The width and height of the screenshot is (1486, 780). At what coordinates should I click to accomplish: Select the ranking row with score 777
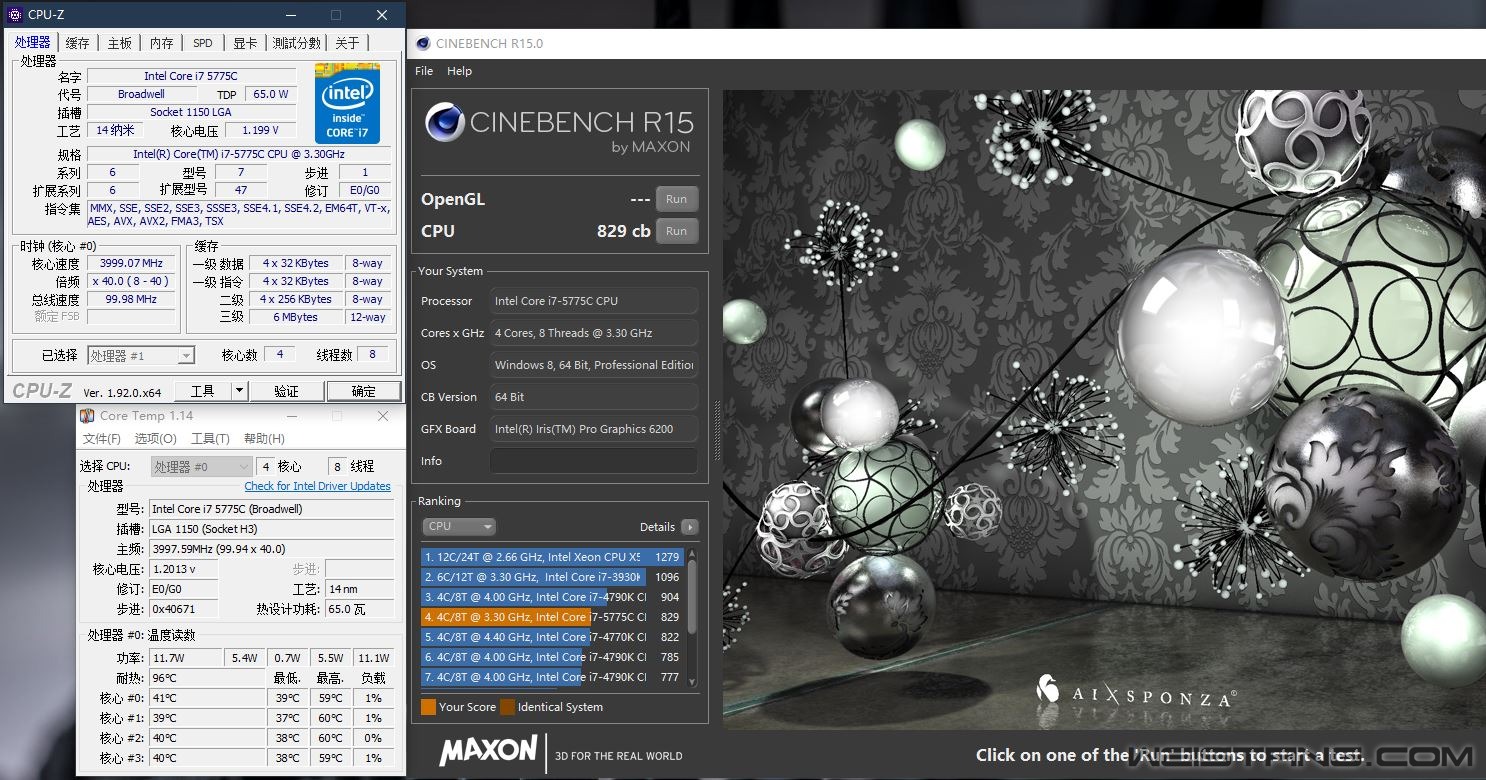point(552,677)
